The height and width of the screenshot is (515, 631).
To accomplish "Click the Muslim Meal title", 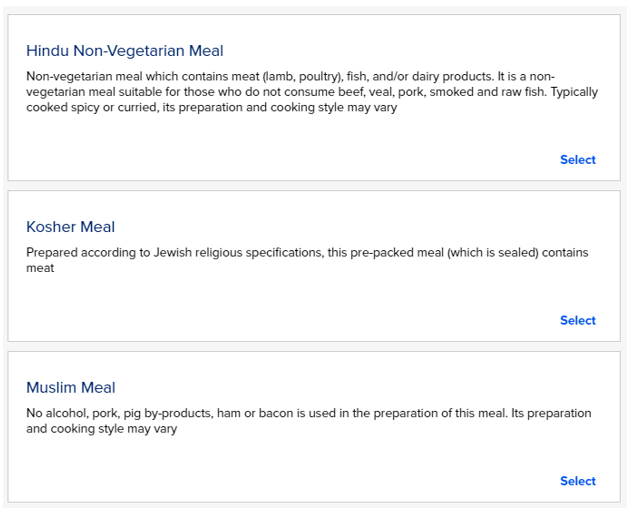I will click(71, 388).
